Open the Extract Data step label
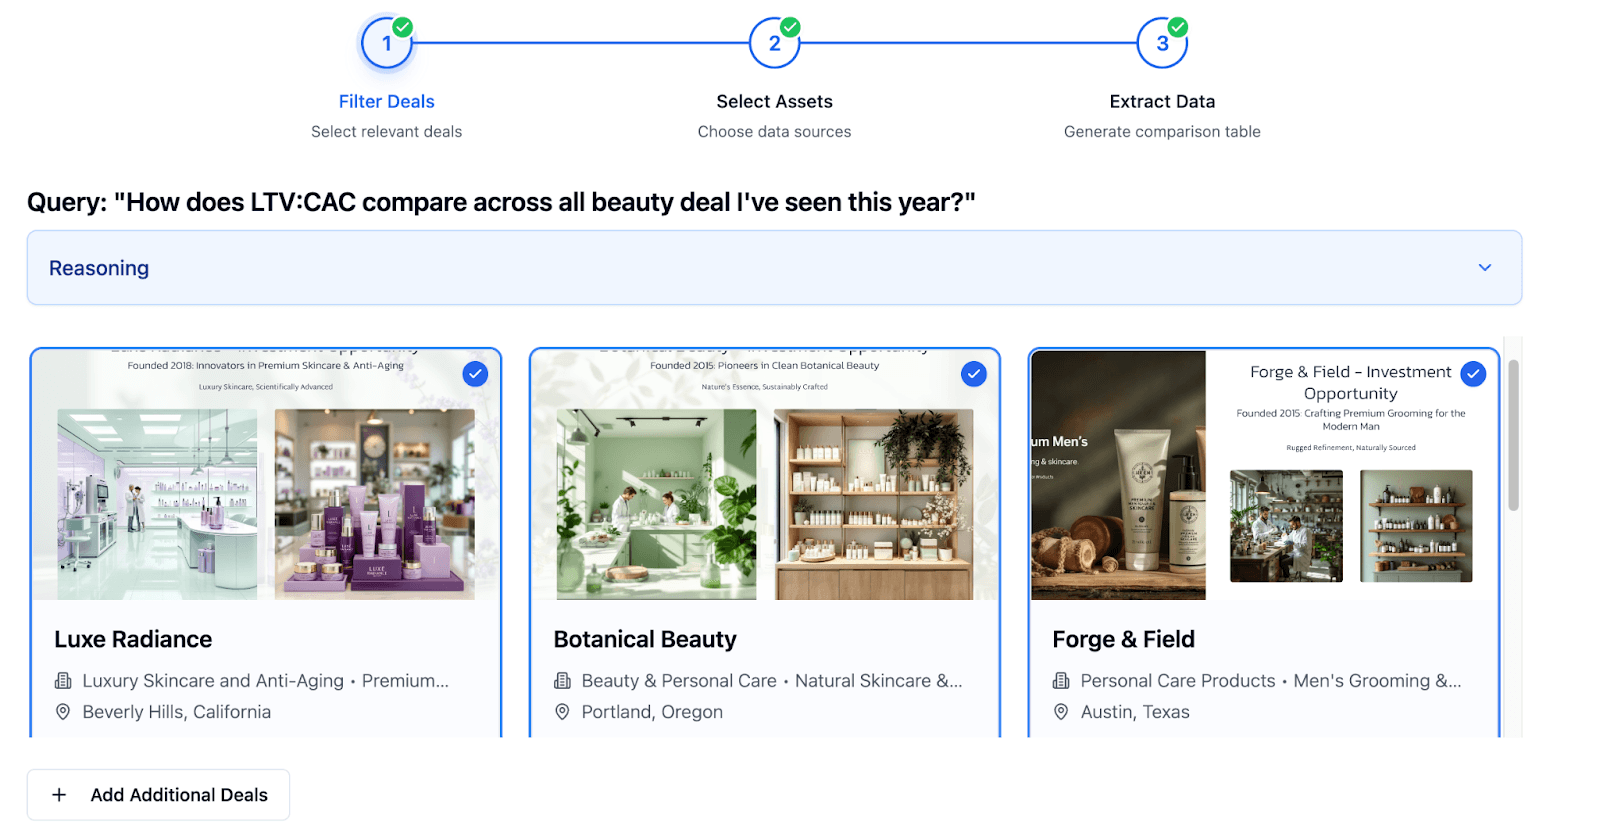Viewport: 1600px width, 839px height. (x=1162, y=101)
